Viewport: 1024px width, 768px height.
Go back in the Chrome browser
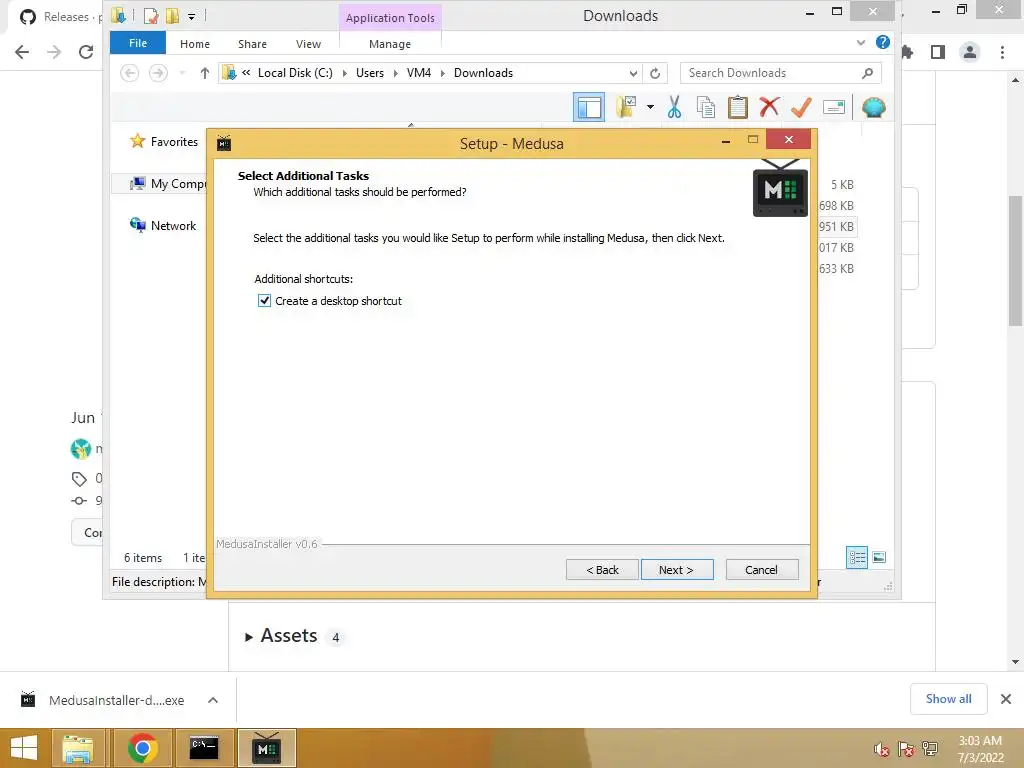[x=22, y=52]
